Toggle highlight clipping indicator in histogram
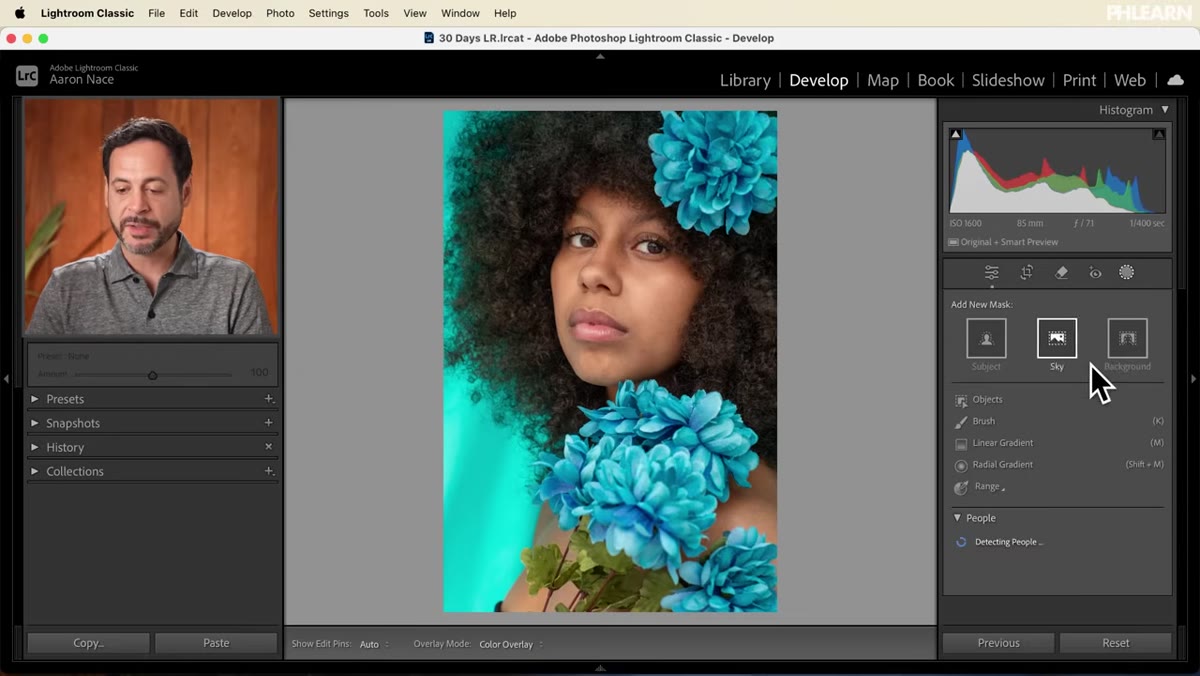 point(1159,134)
